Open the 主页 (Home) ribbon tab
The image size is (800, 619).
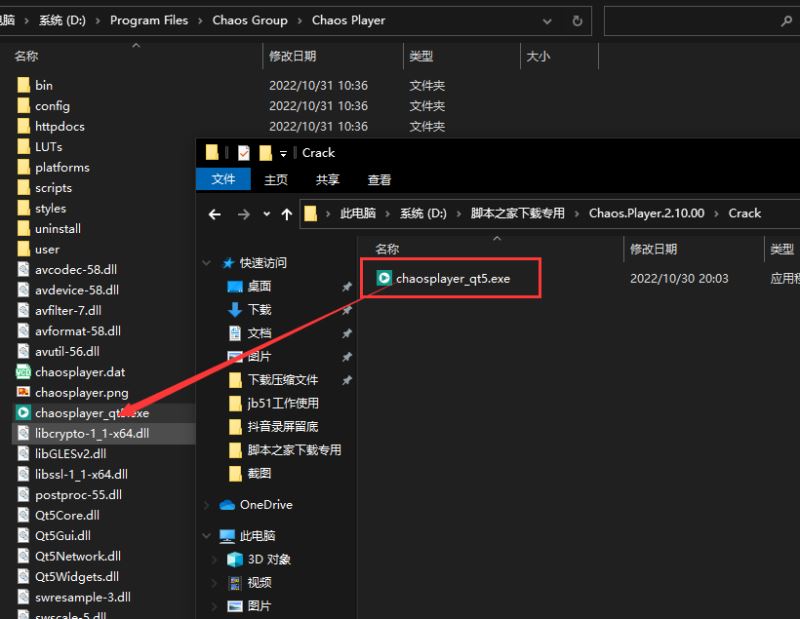click(x=276, y=180)
